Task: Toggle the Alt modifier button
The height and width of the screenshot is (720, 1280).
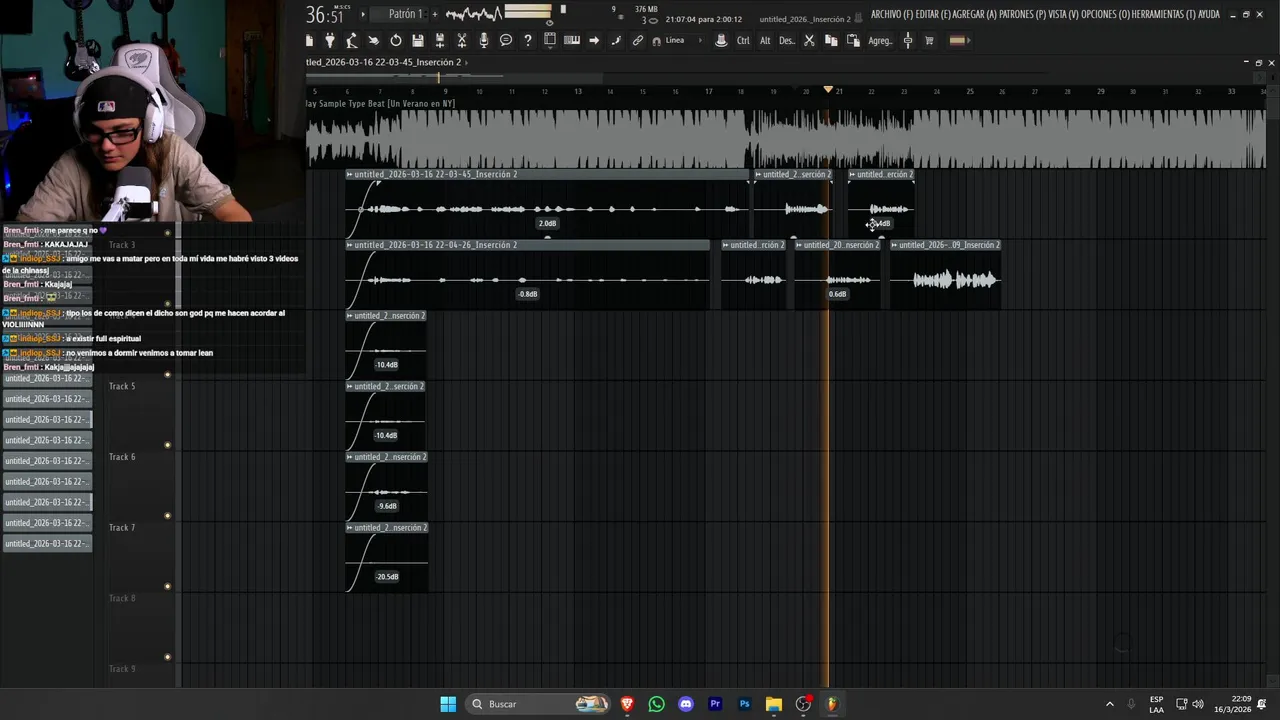Action: 765,41
